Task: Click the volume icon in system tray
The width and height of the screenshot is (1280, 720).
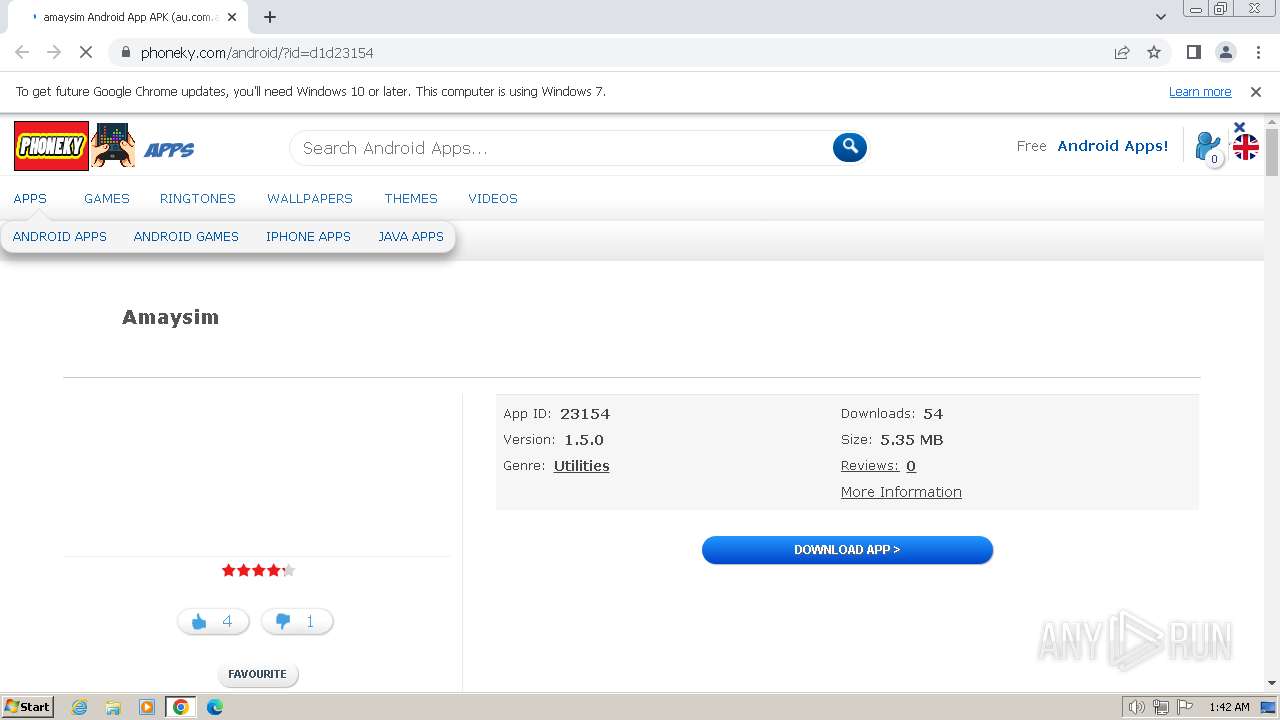Action: [1137, 707]
